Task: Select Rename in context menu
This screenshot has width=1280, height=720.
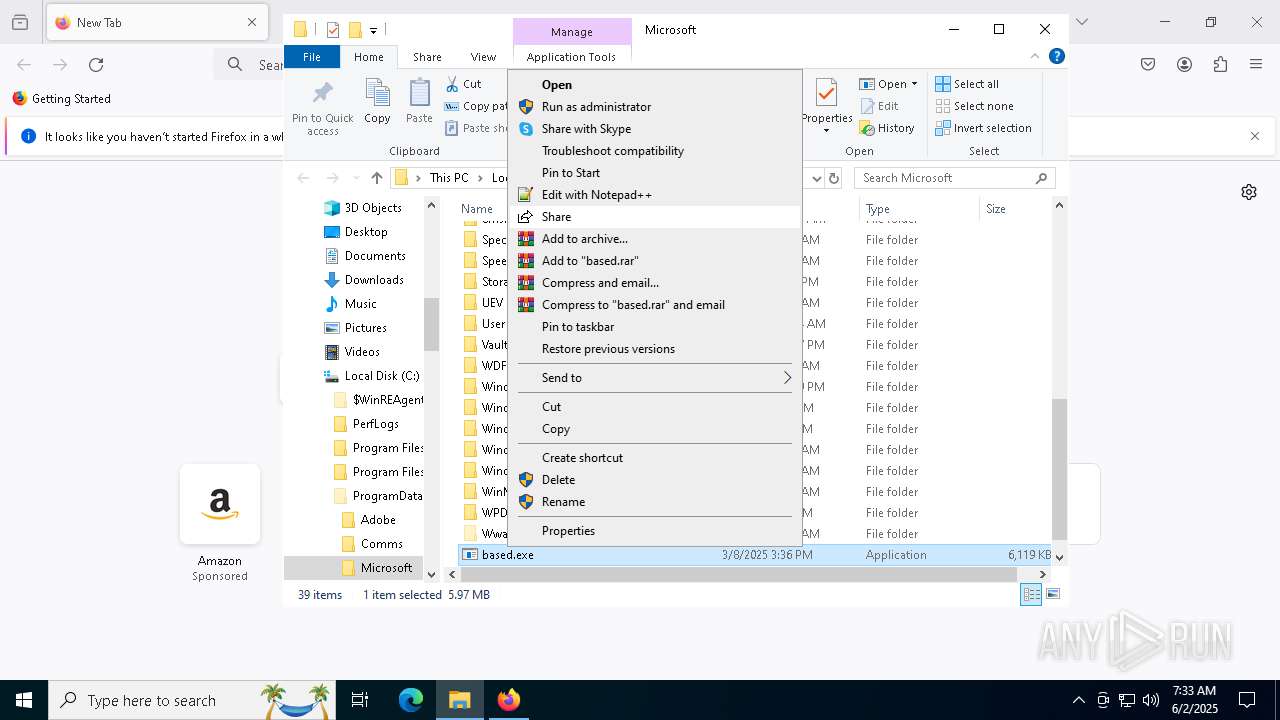Action: coord(655,502)
